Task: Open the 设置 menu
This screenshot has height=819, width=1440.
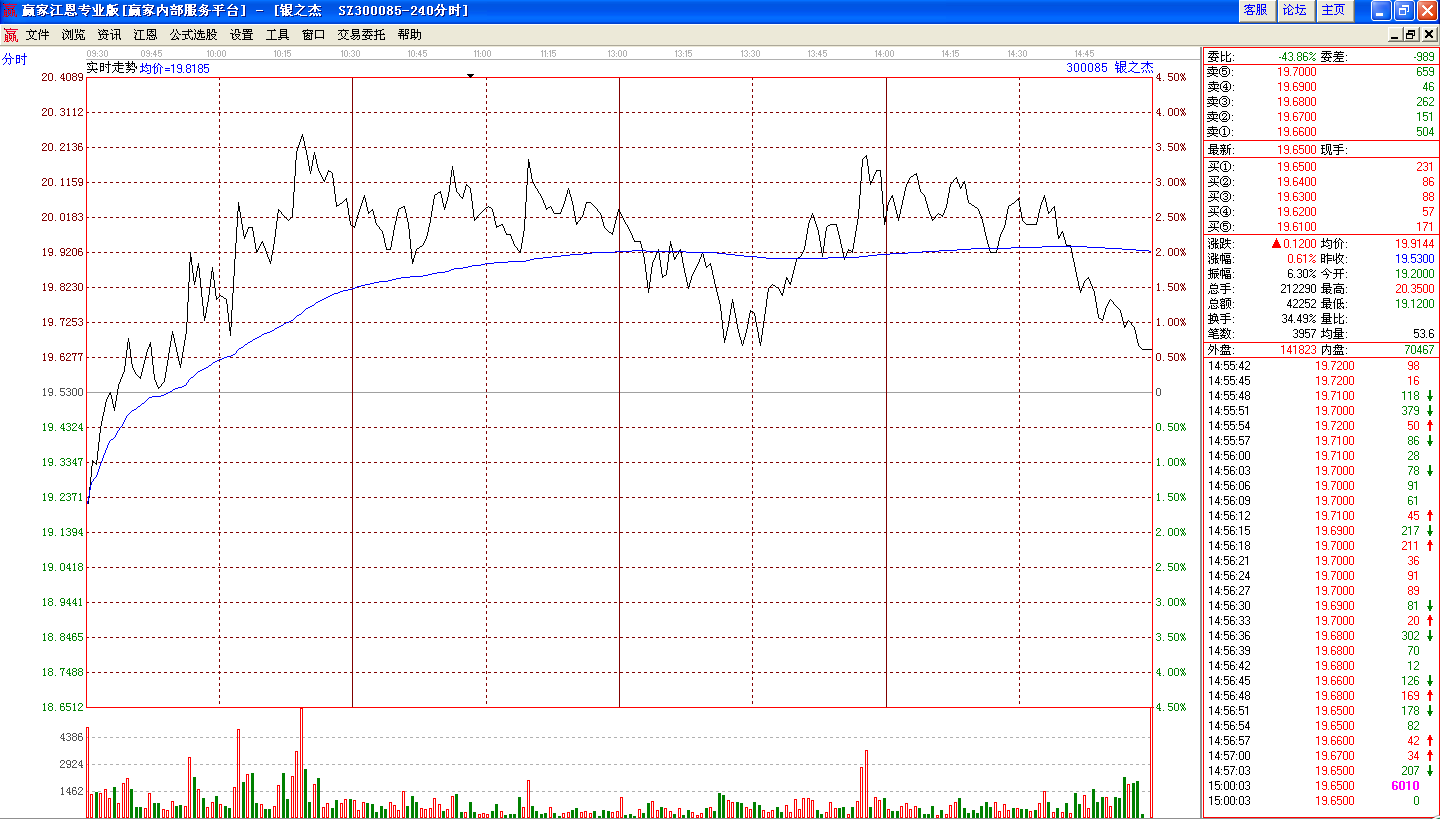Action: point(241,34)
